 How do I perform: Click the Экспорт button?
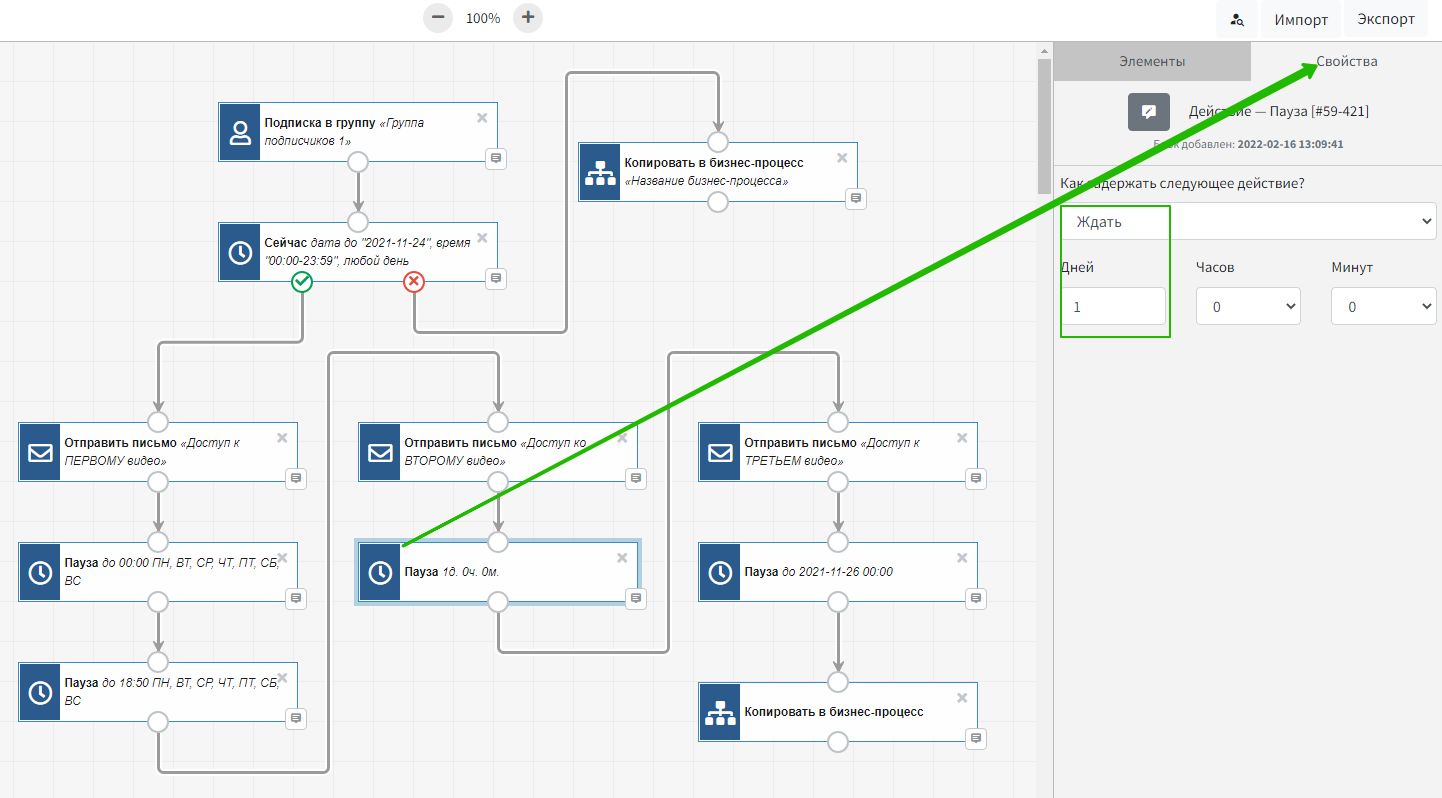1385,20
